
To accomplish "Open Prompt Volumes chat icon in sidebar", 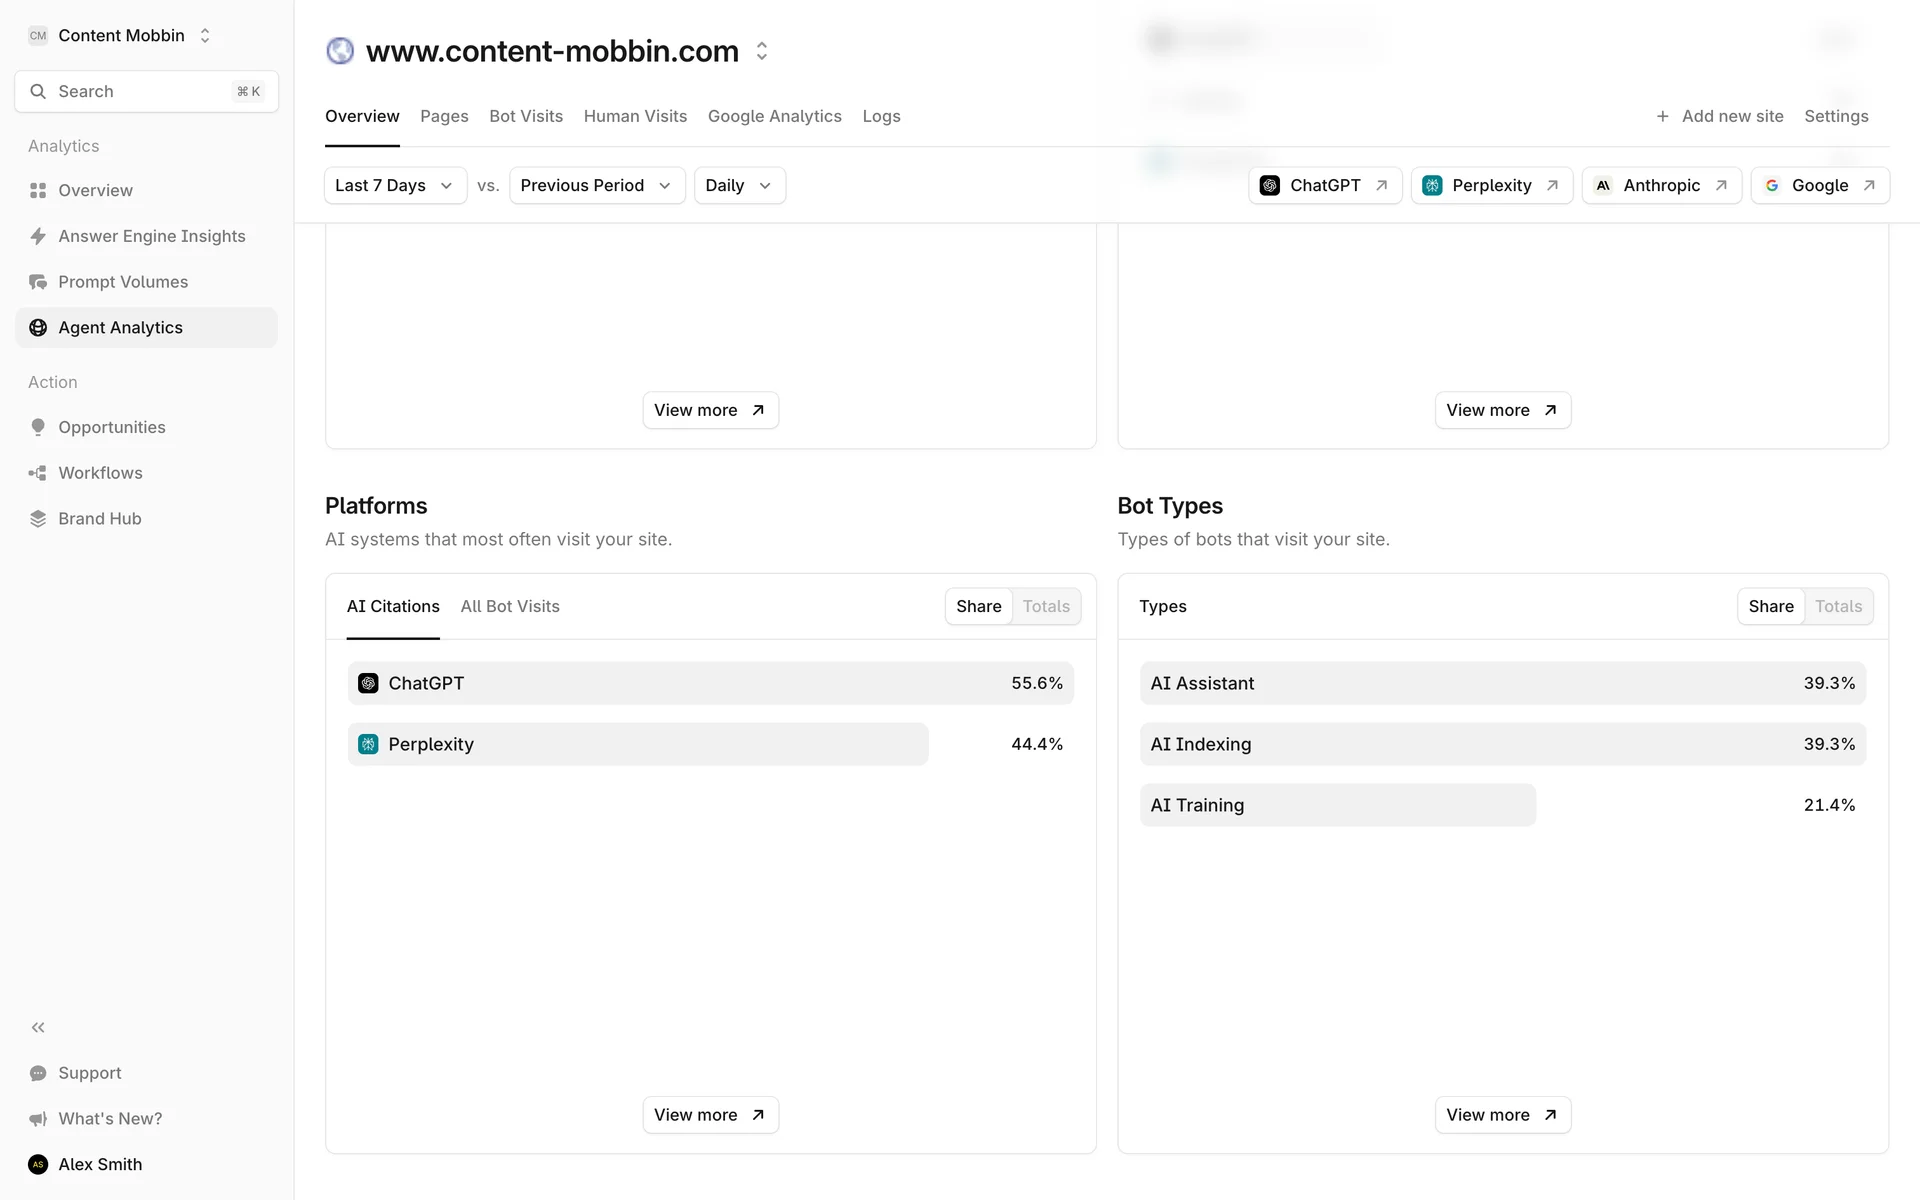I will 38,282.
